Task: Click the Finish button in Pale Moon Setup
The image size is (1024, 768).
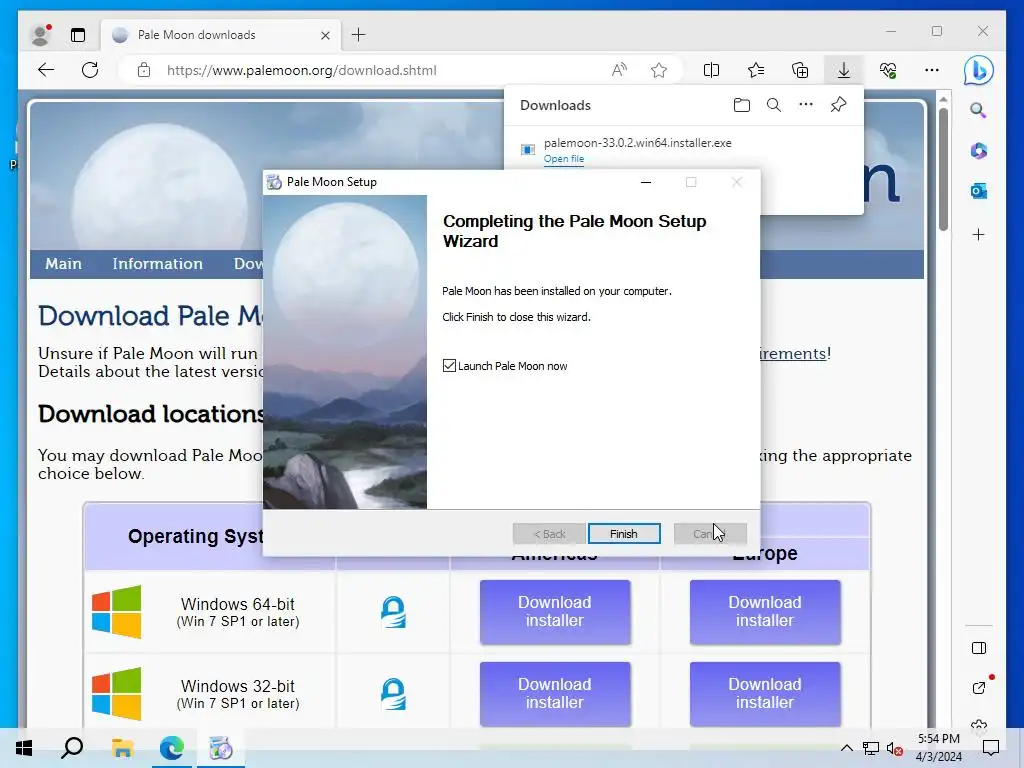Action: point(624,534)
